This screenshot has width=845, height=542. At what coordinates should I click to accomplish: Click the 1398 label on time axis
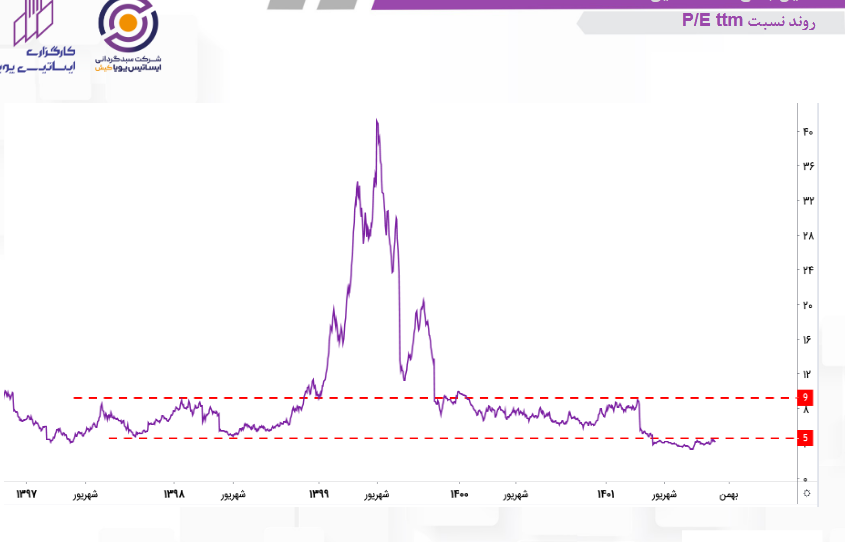tap(173, 494)
